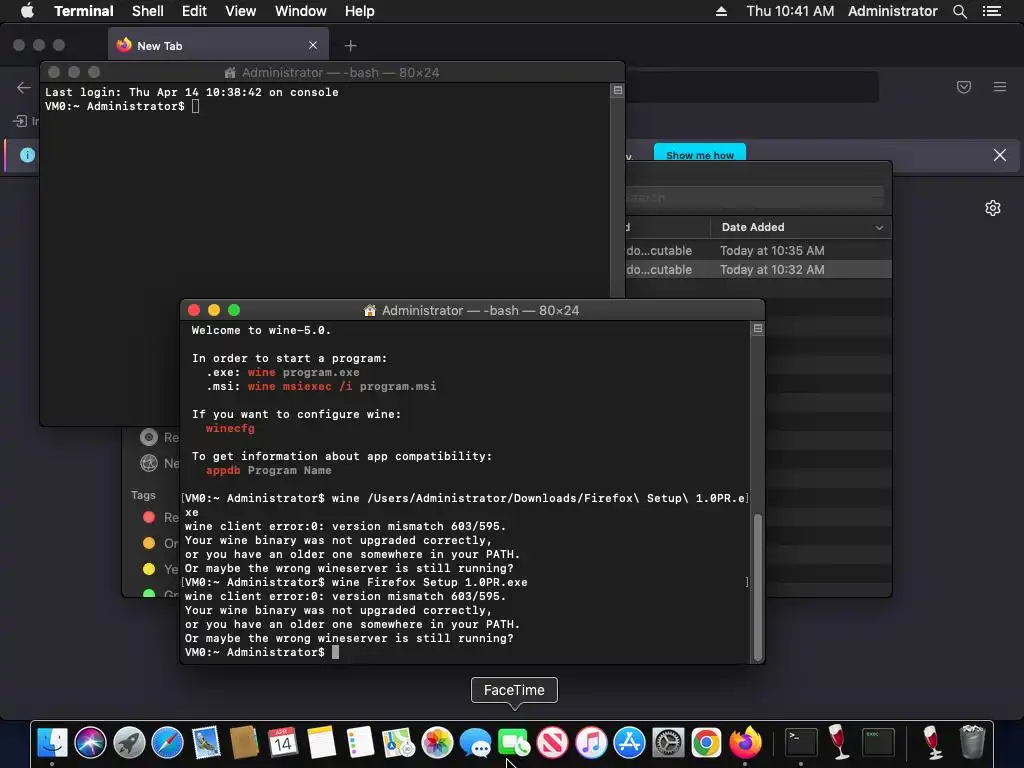
Task: Open the View menu
Action: tap(240, 11)
